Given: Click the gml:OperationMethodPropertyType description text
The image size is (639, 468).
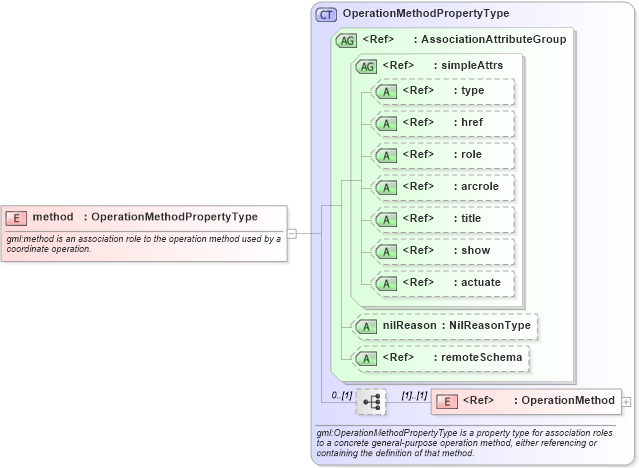Looking at the screenshot, I should pyautogui.click(x=465, y=443).
